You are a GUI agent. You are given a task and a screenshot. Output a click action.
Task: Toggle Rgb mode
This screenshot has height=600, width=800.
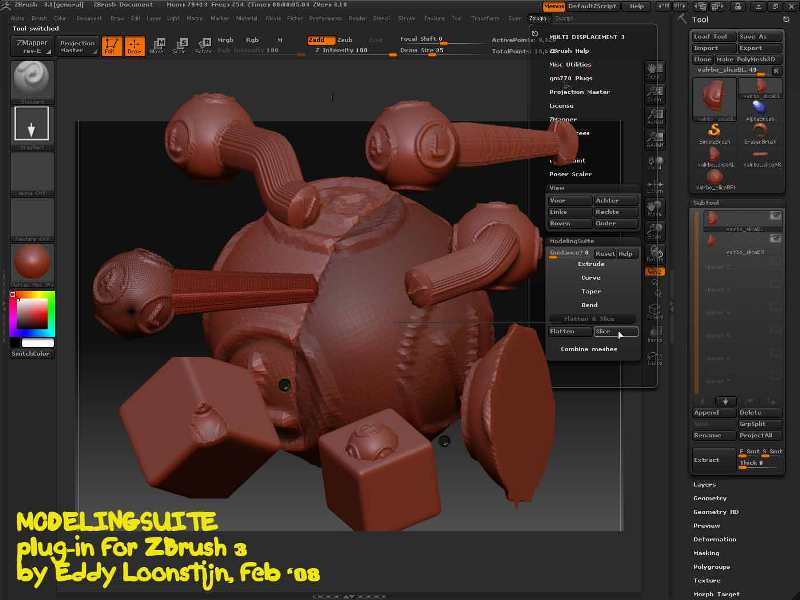(x=252, y=40)
